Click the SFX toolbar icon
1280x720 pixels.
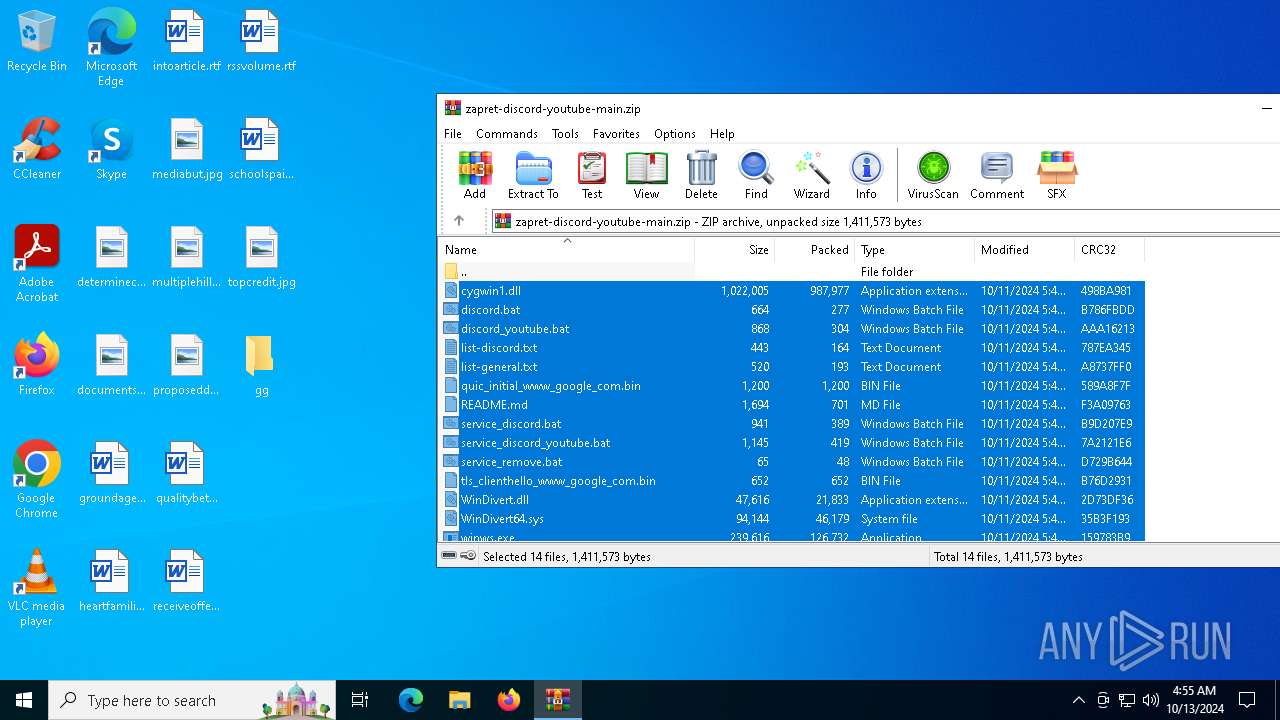pyautogui.click(x=1057, y=175)
